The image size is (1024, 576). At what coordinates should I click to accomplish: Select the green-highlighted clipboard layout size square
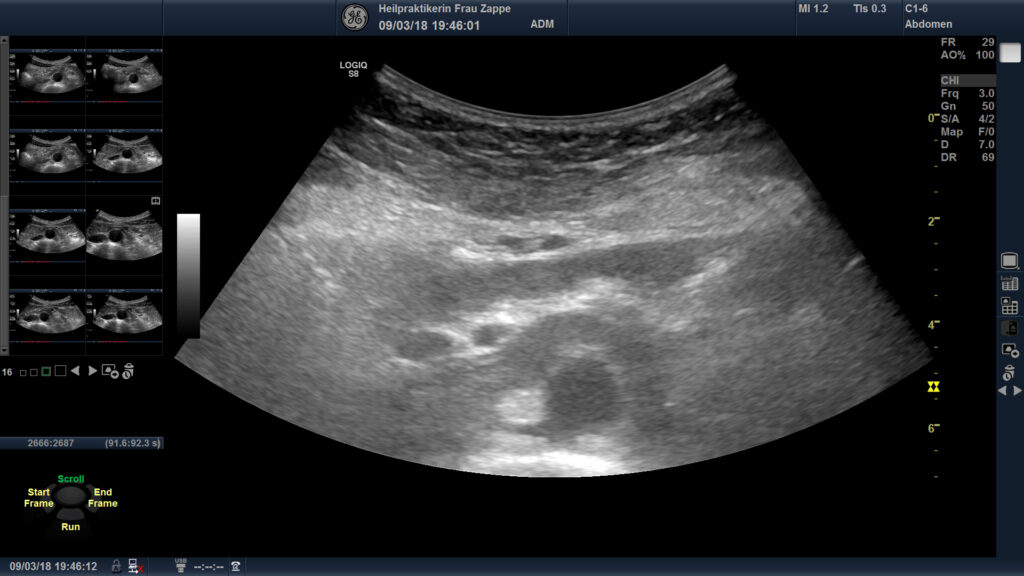[x=46, y=371]
